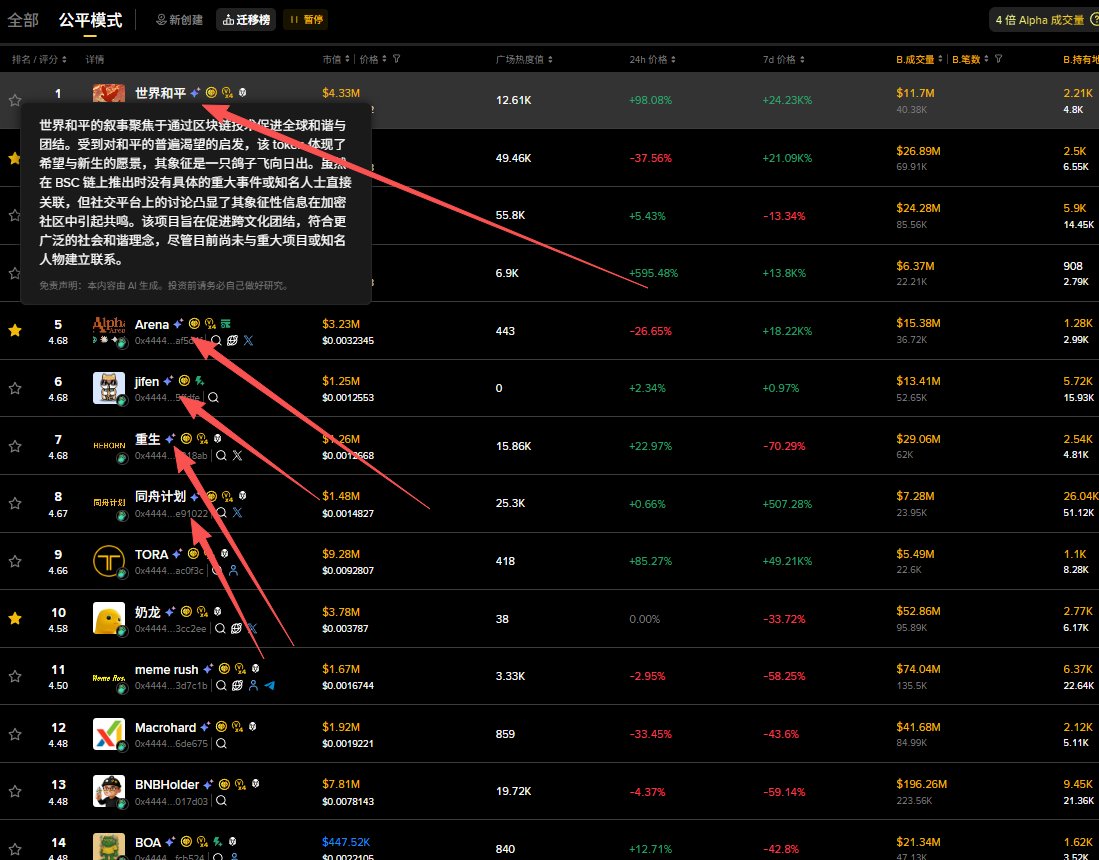
Task: Click search icon in 奶龙 row
Action: click(220, 629)
